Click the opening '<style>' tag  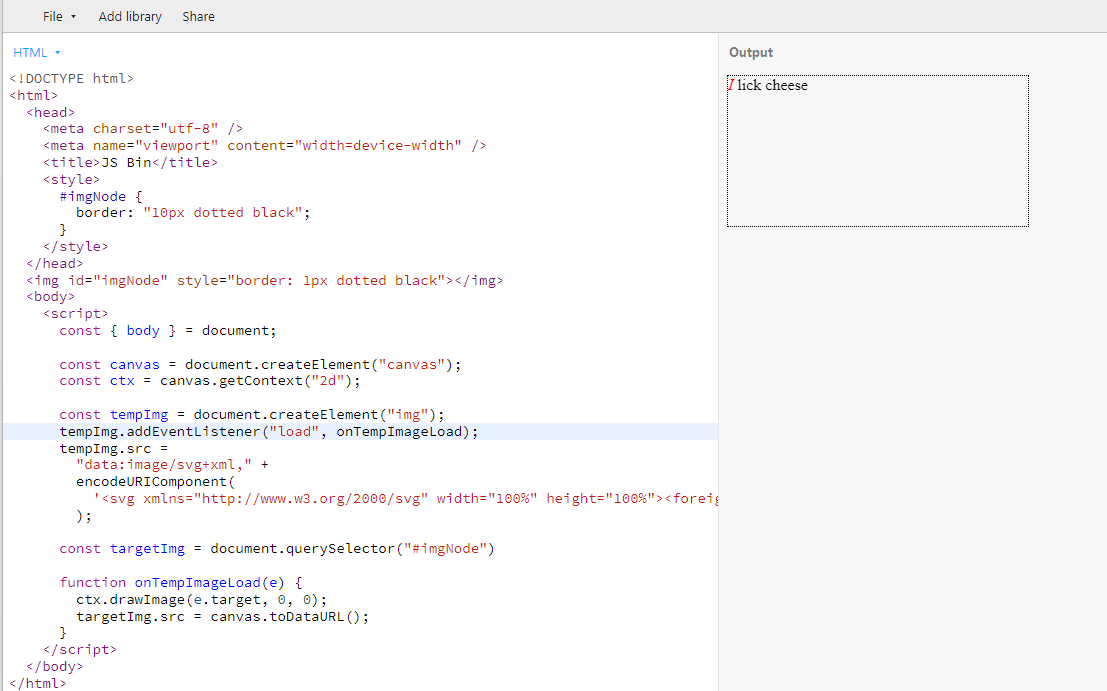pos(71,179)
